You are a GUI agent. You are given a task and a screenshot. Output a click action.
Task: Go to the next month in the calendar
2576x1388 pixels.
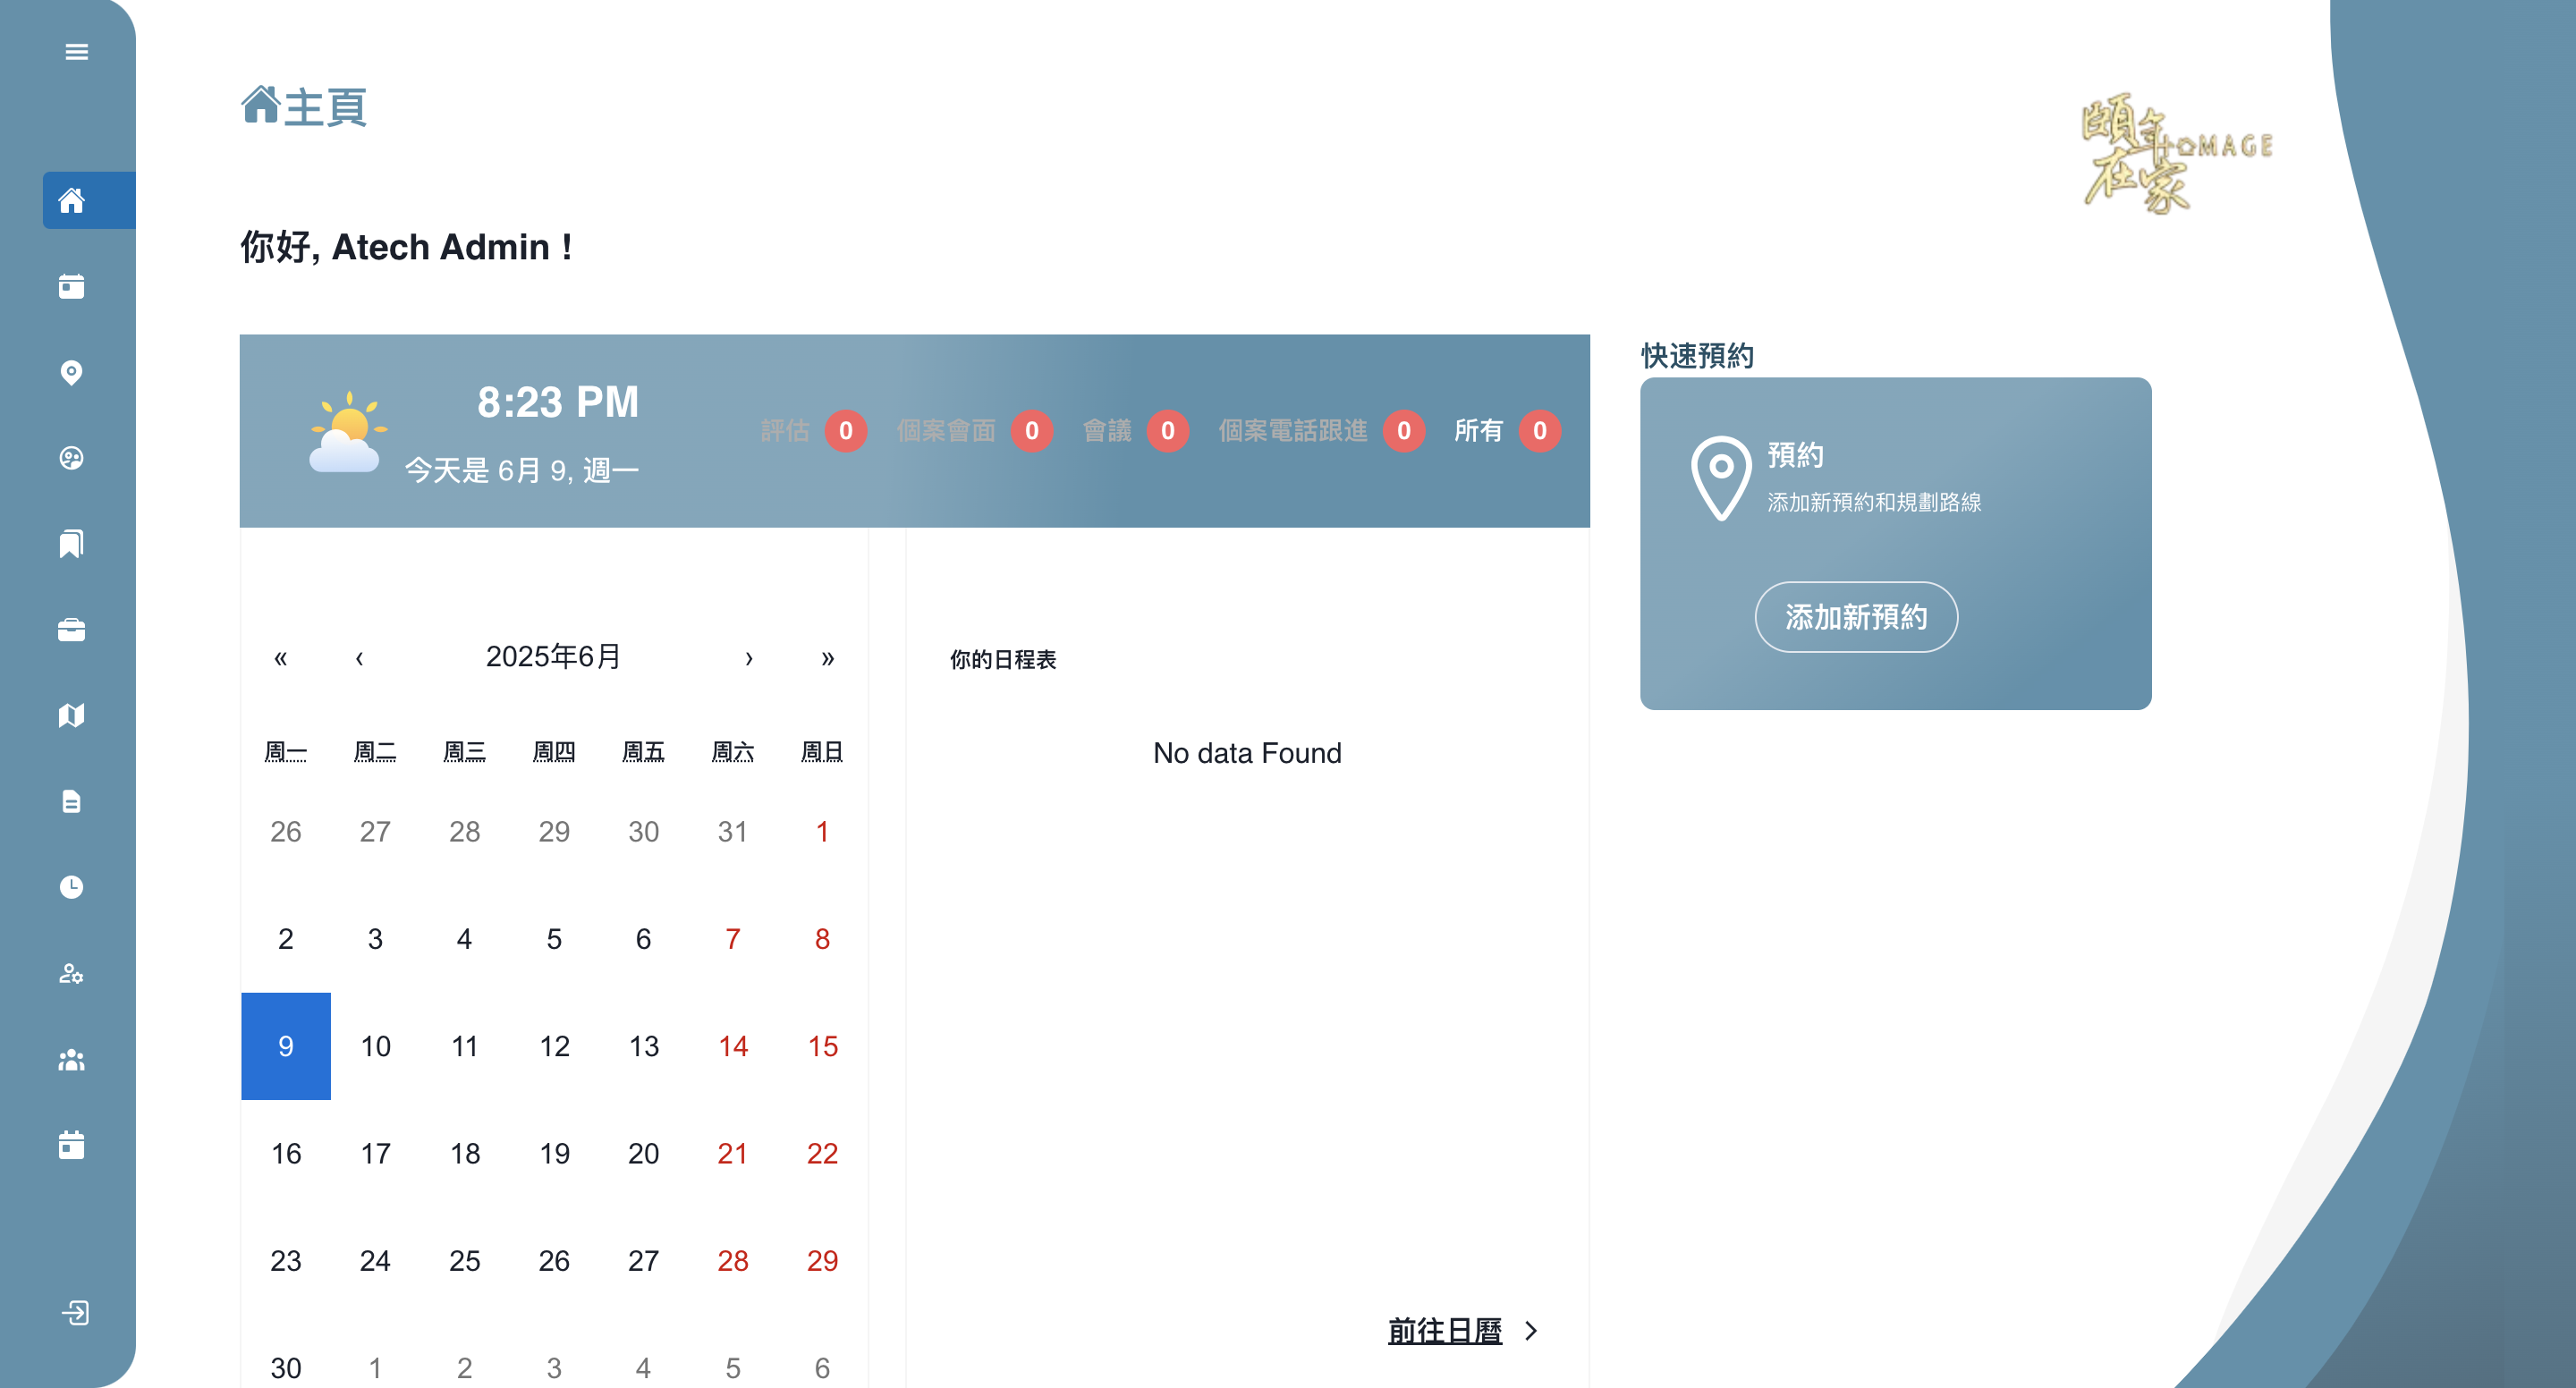point(748,658)
